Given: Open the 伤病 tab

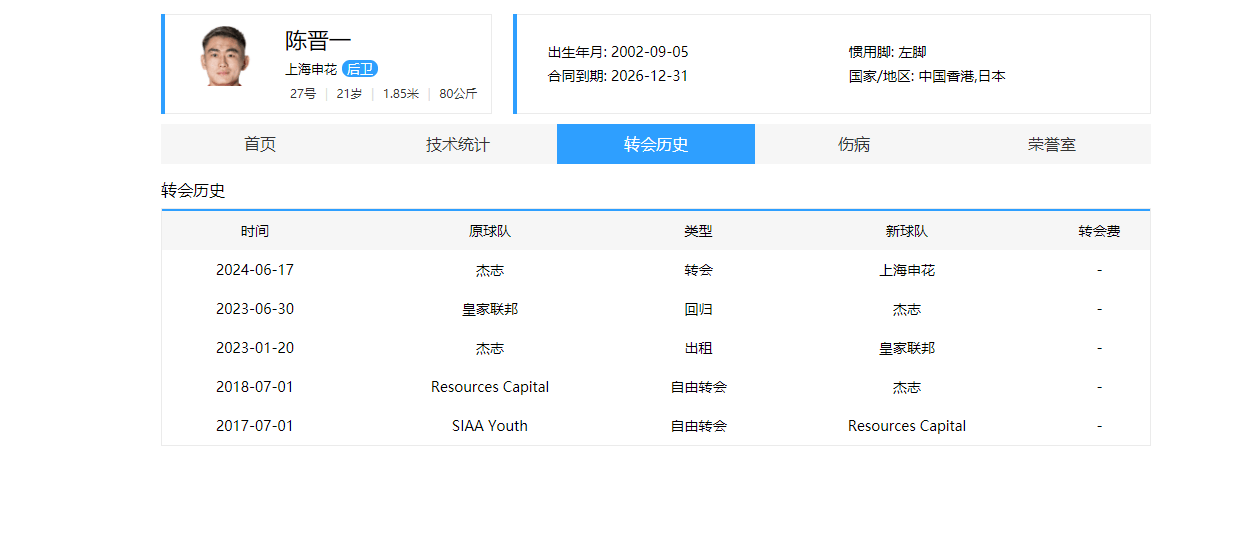Looking at the screenshot, I should (854, 144).
